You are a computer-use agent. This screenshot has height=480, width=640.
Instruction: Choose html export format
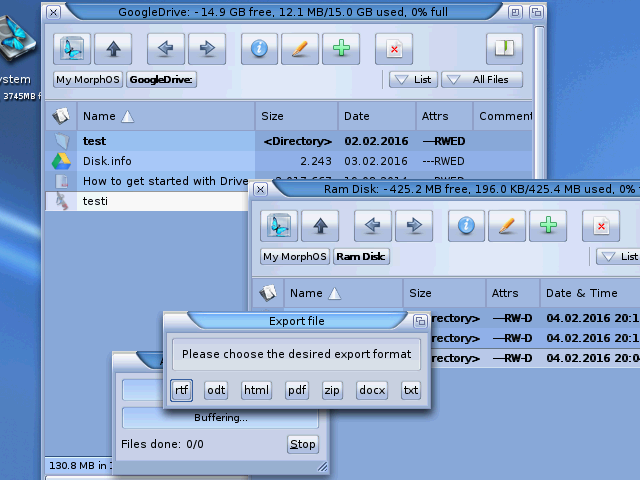256,390
